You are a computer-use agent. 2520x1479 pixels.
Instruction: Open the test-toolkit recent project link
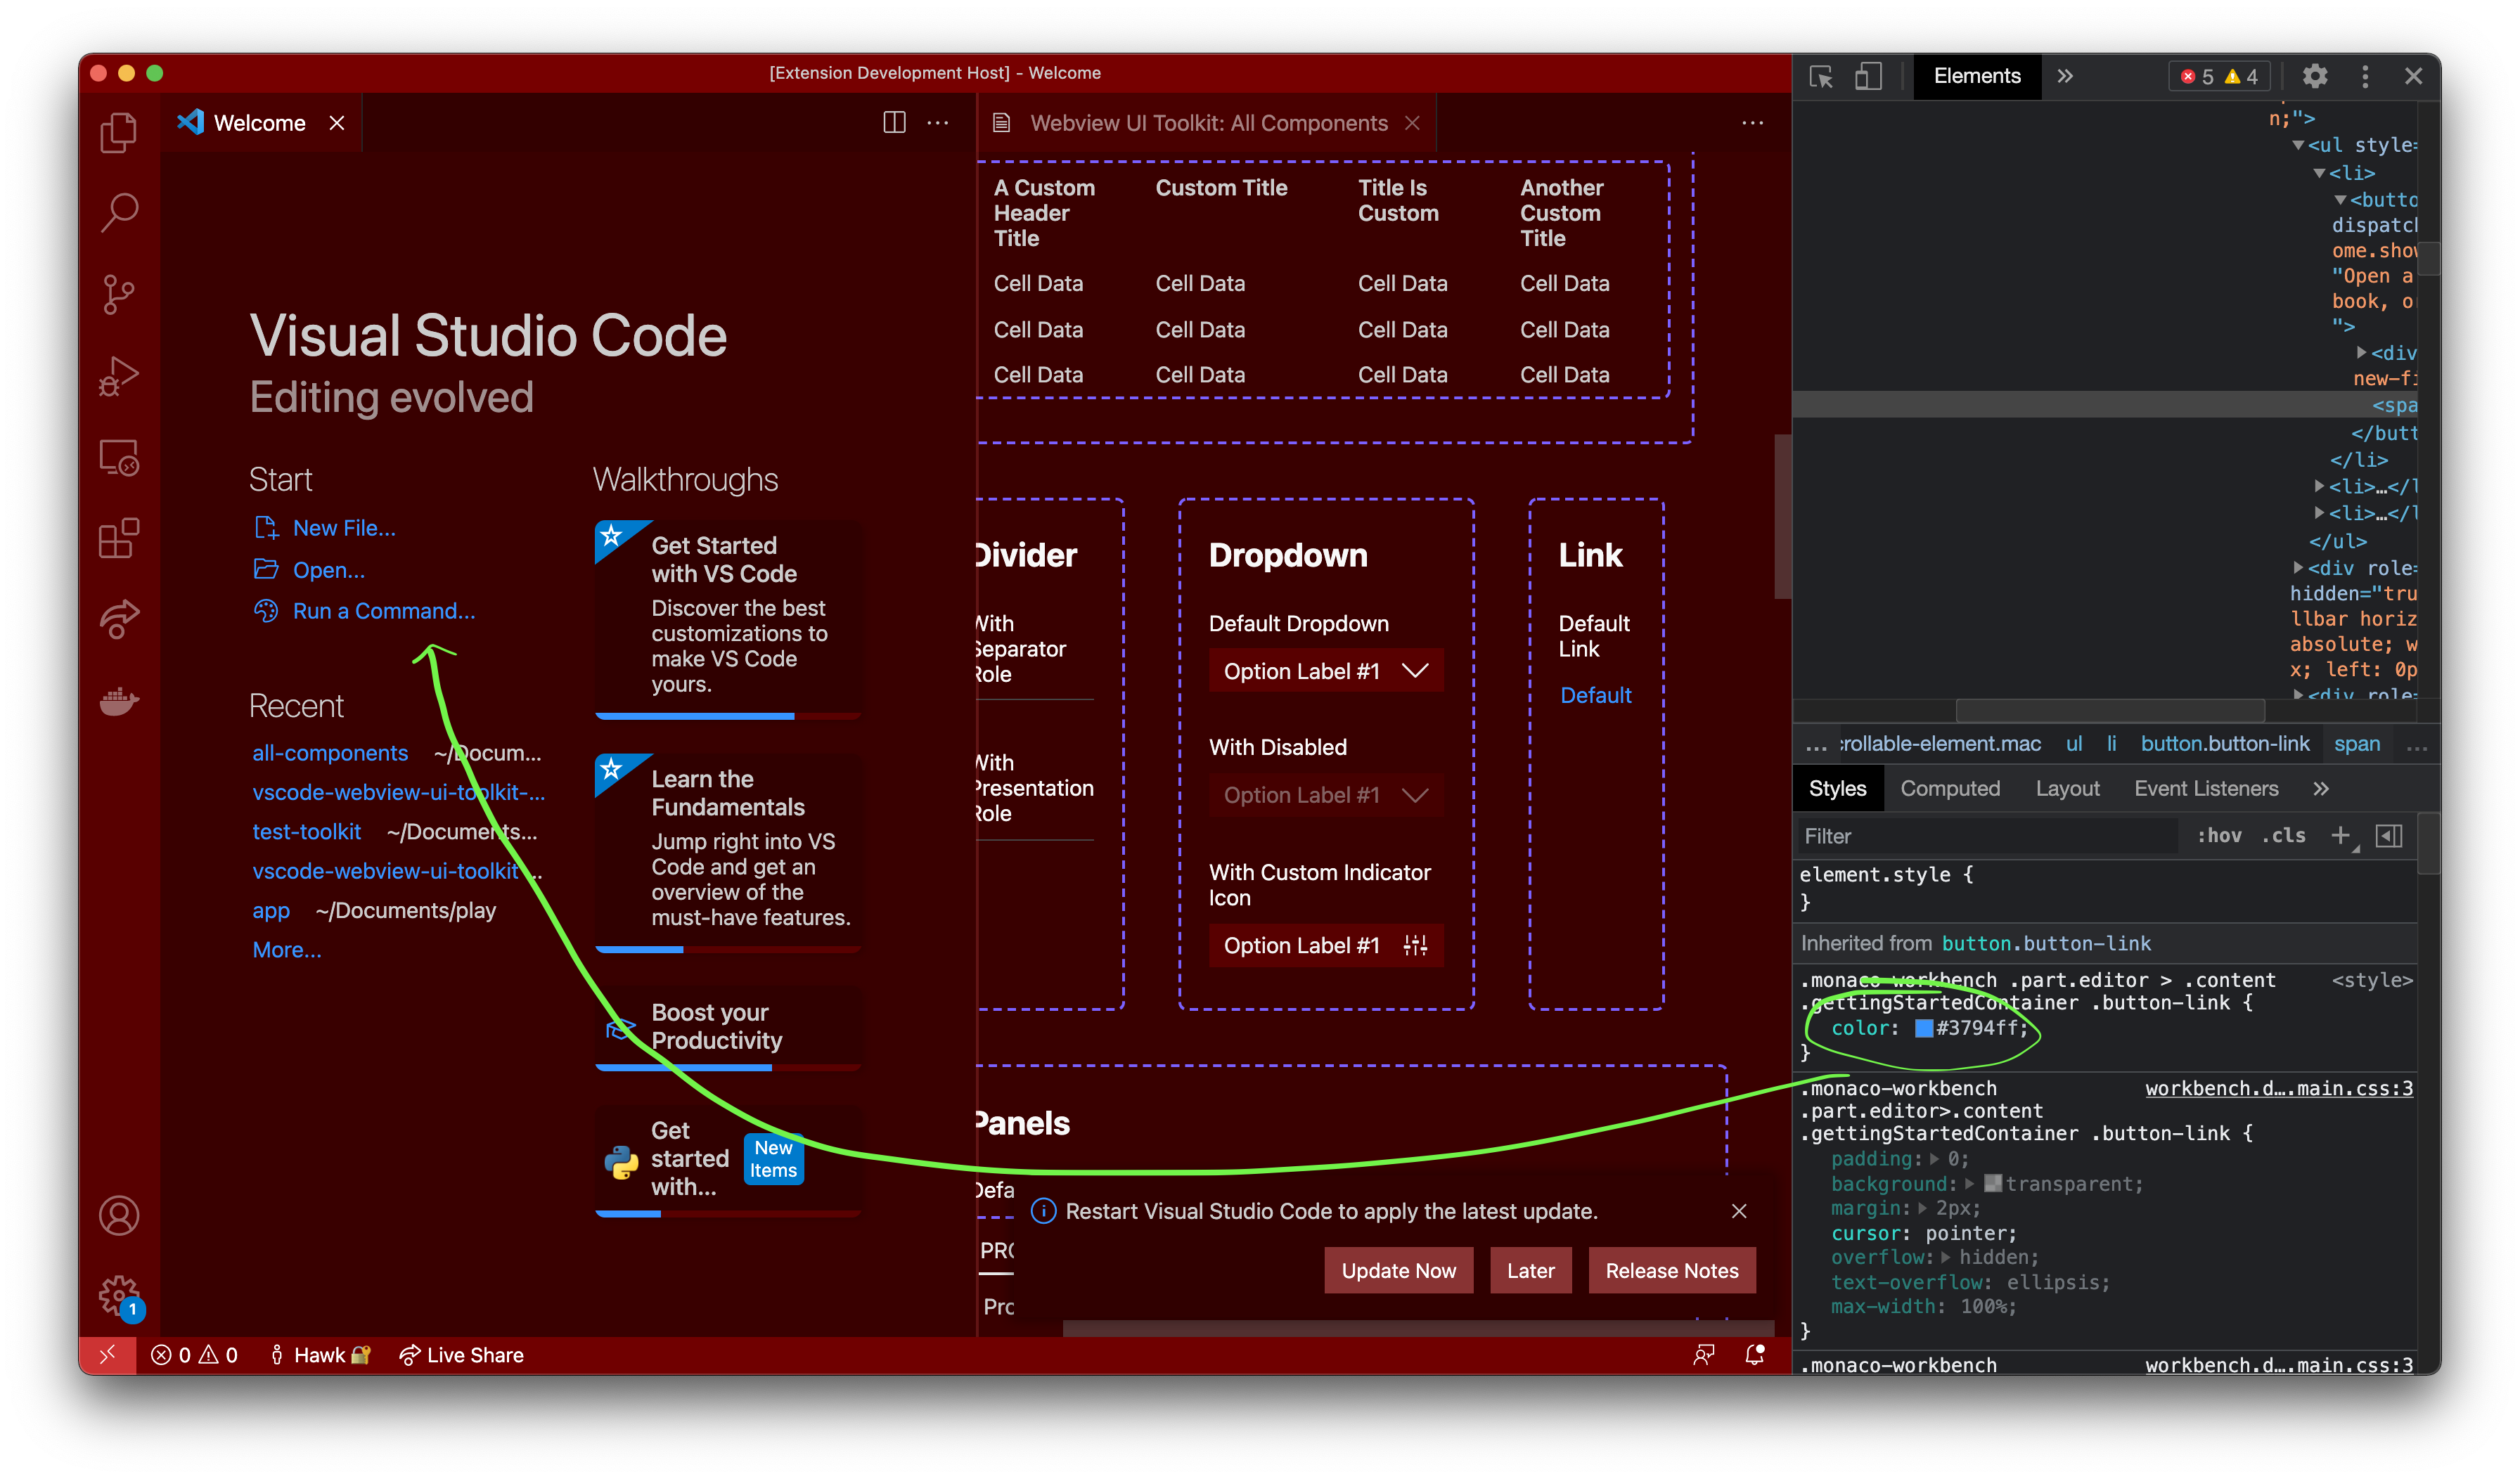[306, 831]
